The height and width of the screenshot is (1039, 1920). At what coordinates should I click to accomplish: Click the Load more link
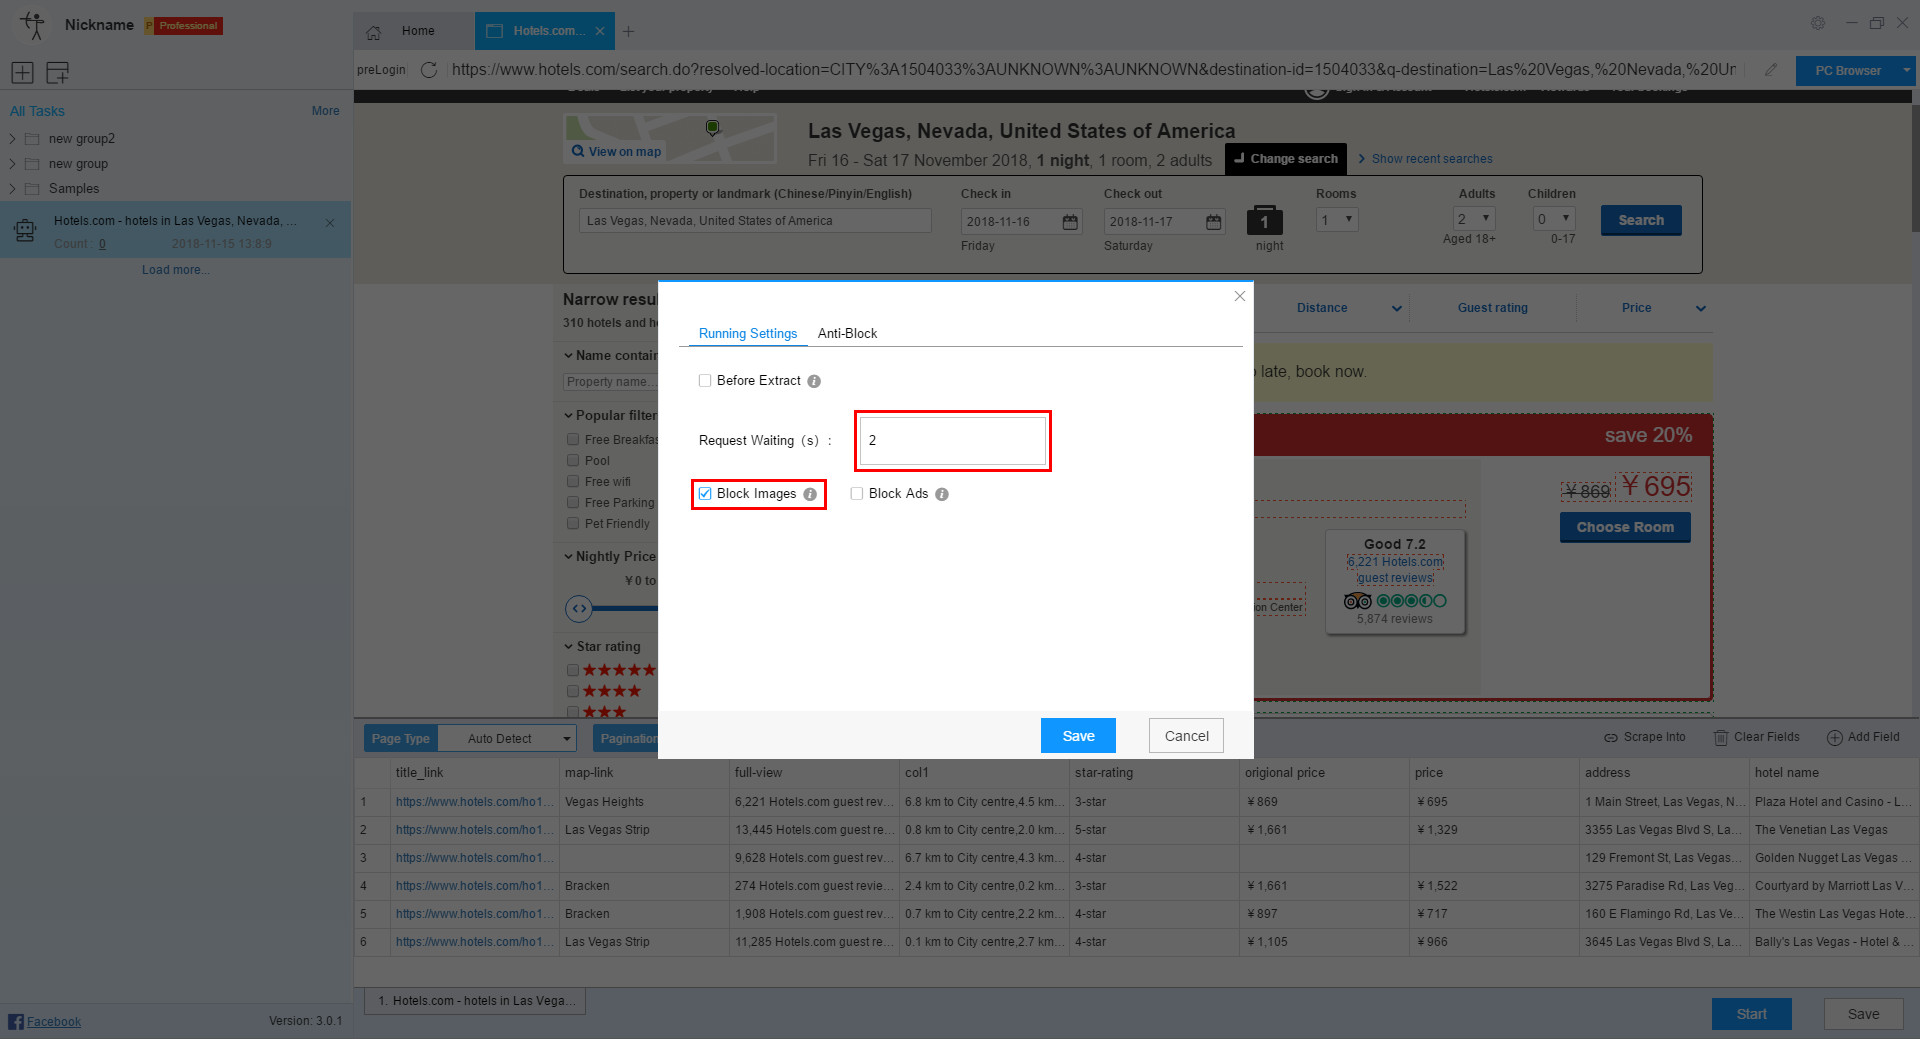pyautogui.click(x=175, y=270)
